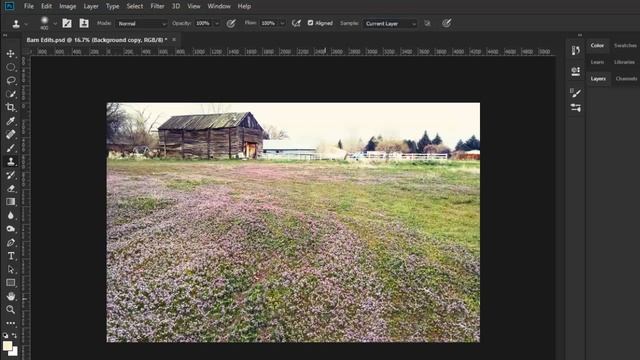Viewport: 640px width, 360px height.
Task: Open the History panel icon
Action: pyautogui.click(x=576, y=50)
